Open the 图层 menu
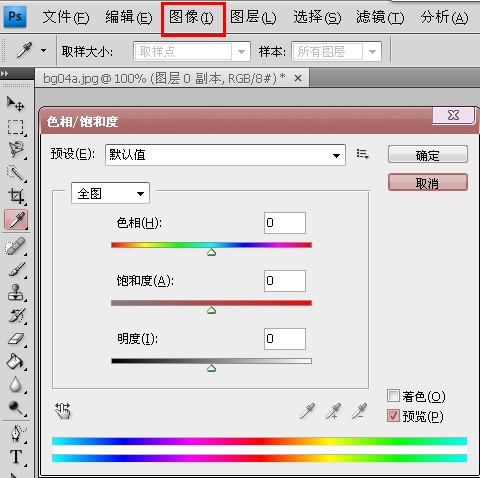The width and height of the screenshot is (480, 478). coord(253,17)
